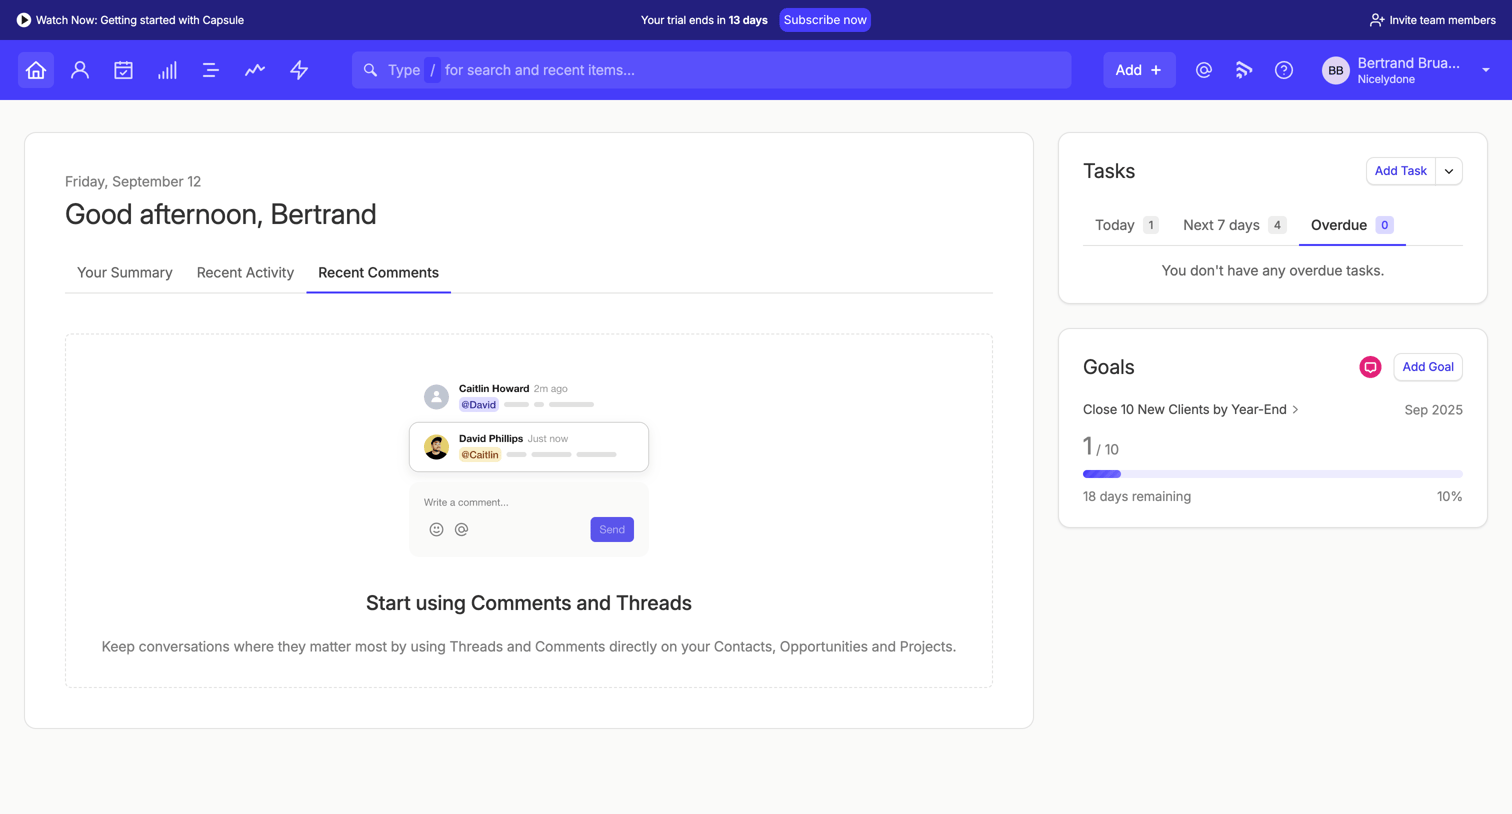1512x814 pixels.
Task: Click the @ mention icon under Write a comment
Action: point(461,530)
